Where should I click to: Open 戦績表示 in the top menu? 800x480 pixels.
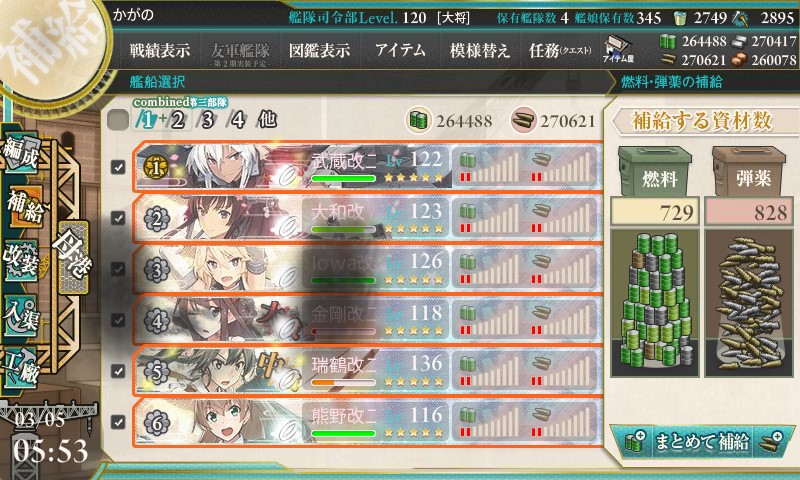pyautogui.click(x=159, y=50)
